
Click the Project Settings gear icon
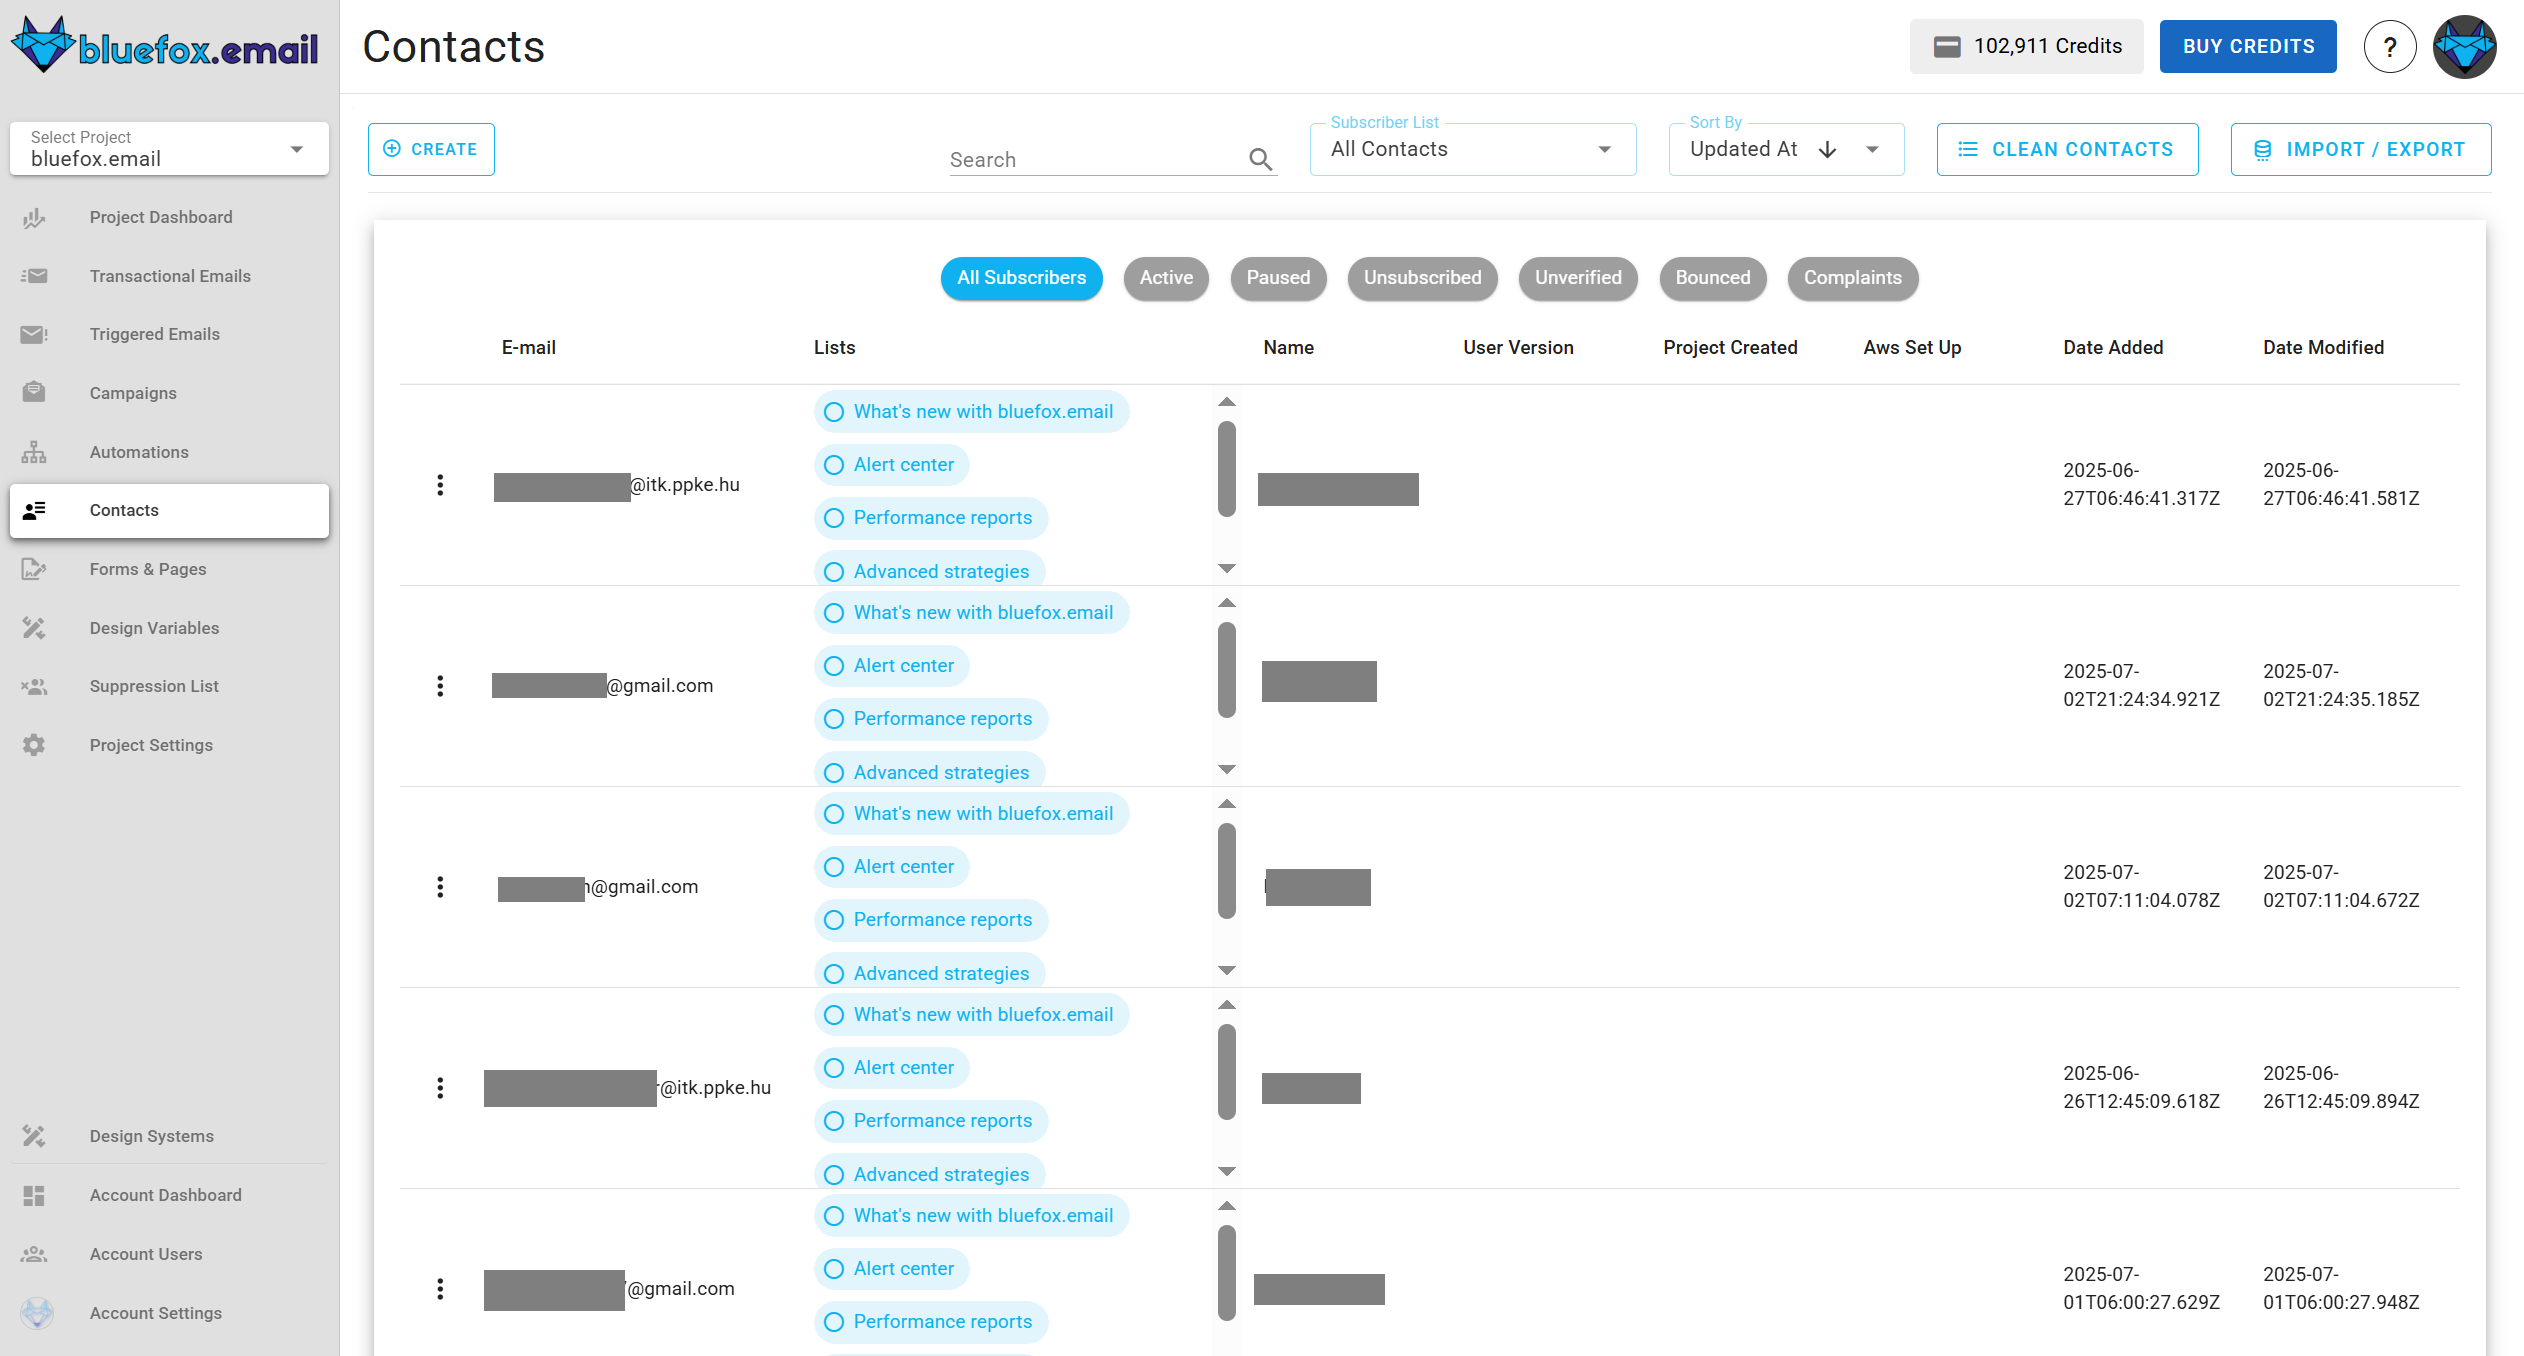(x=34, y=745)
